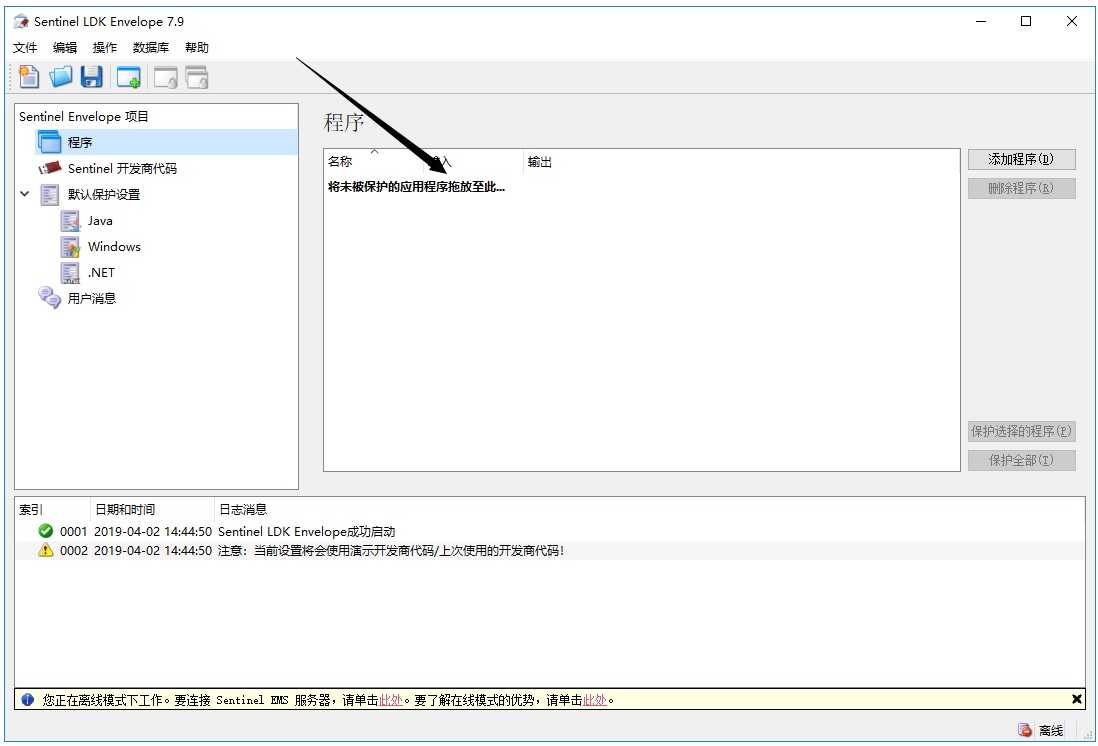Open the 编辑 menu
This screenshot has height=746, width=1098.
click(64, 48)
